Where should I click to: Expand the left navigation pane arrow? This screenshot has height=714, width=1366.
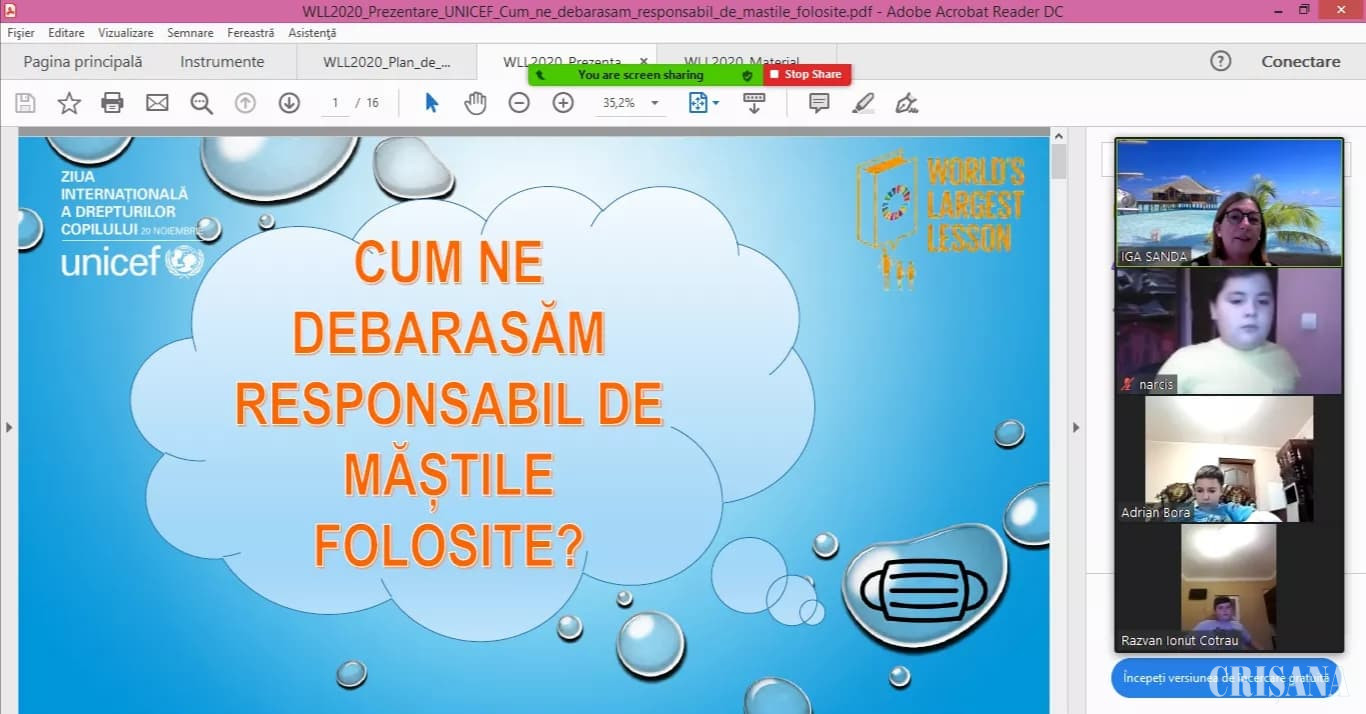coord(9,427)
